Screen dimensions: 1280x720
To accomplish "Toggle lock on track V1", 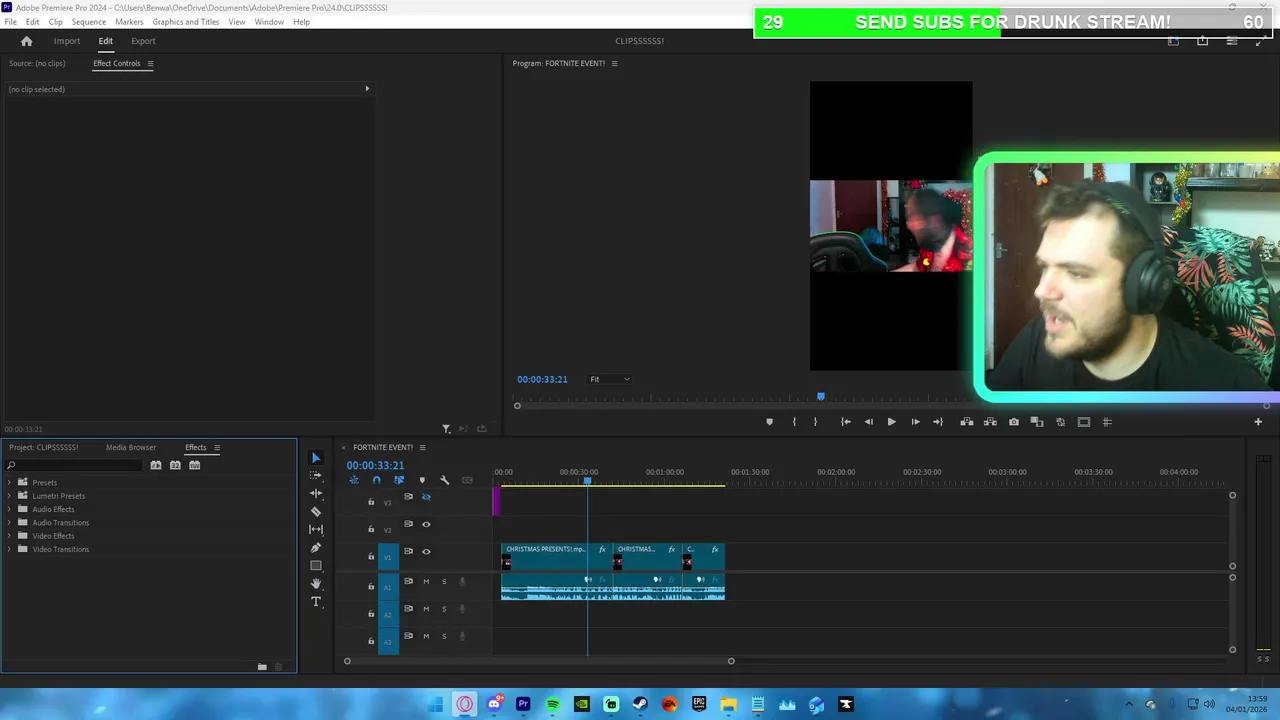I will (x=371, y=557).
